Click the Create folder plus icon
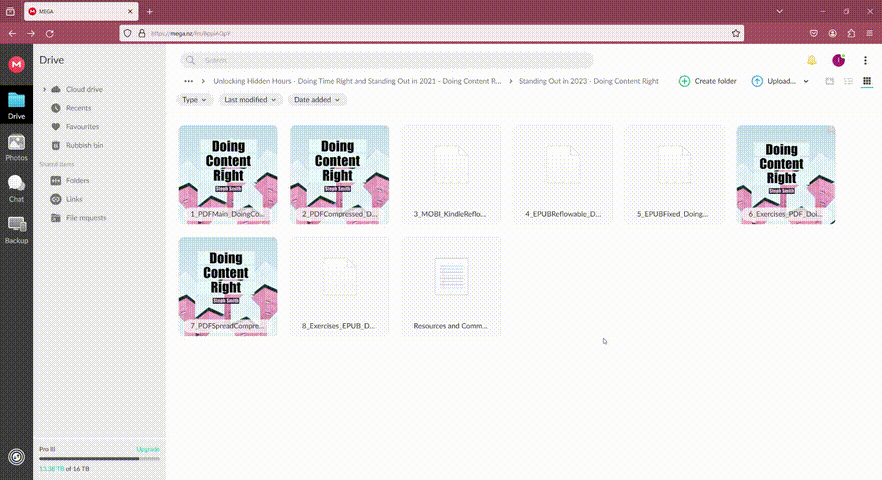The image size is (882, 480). pos(684,81)
